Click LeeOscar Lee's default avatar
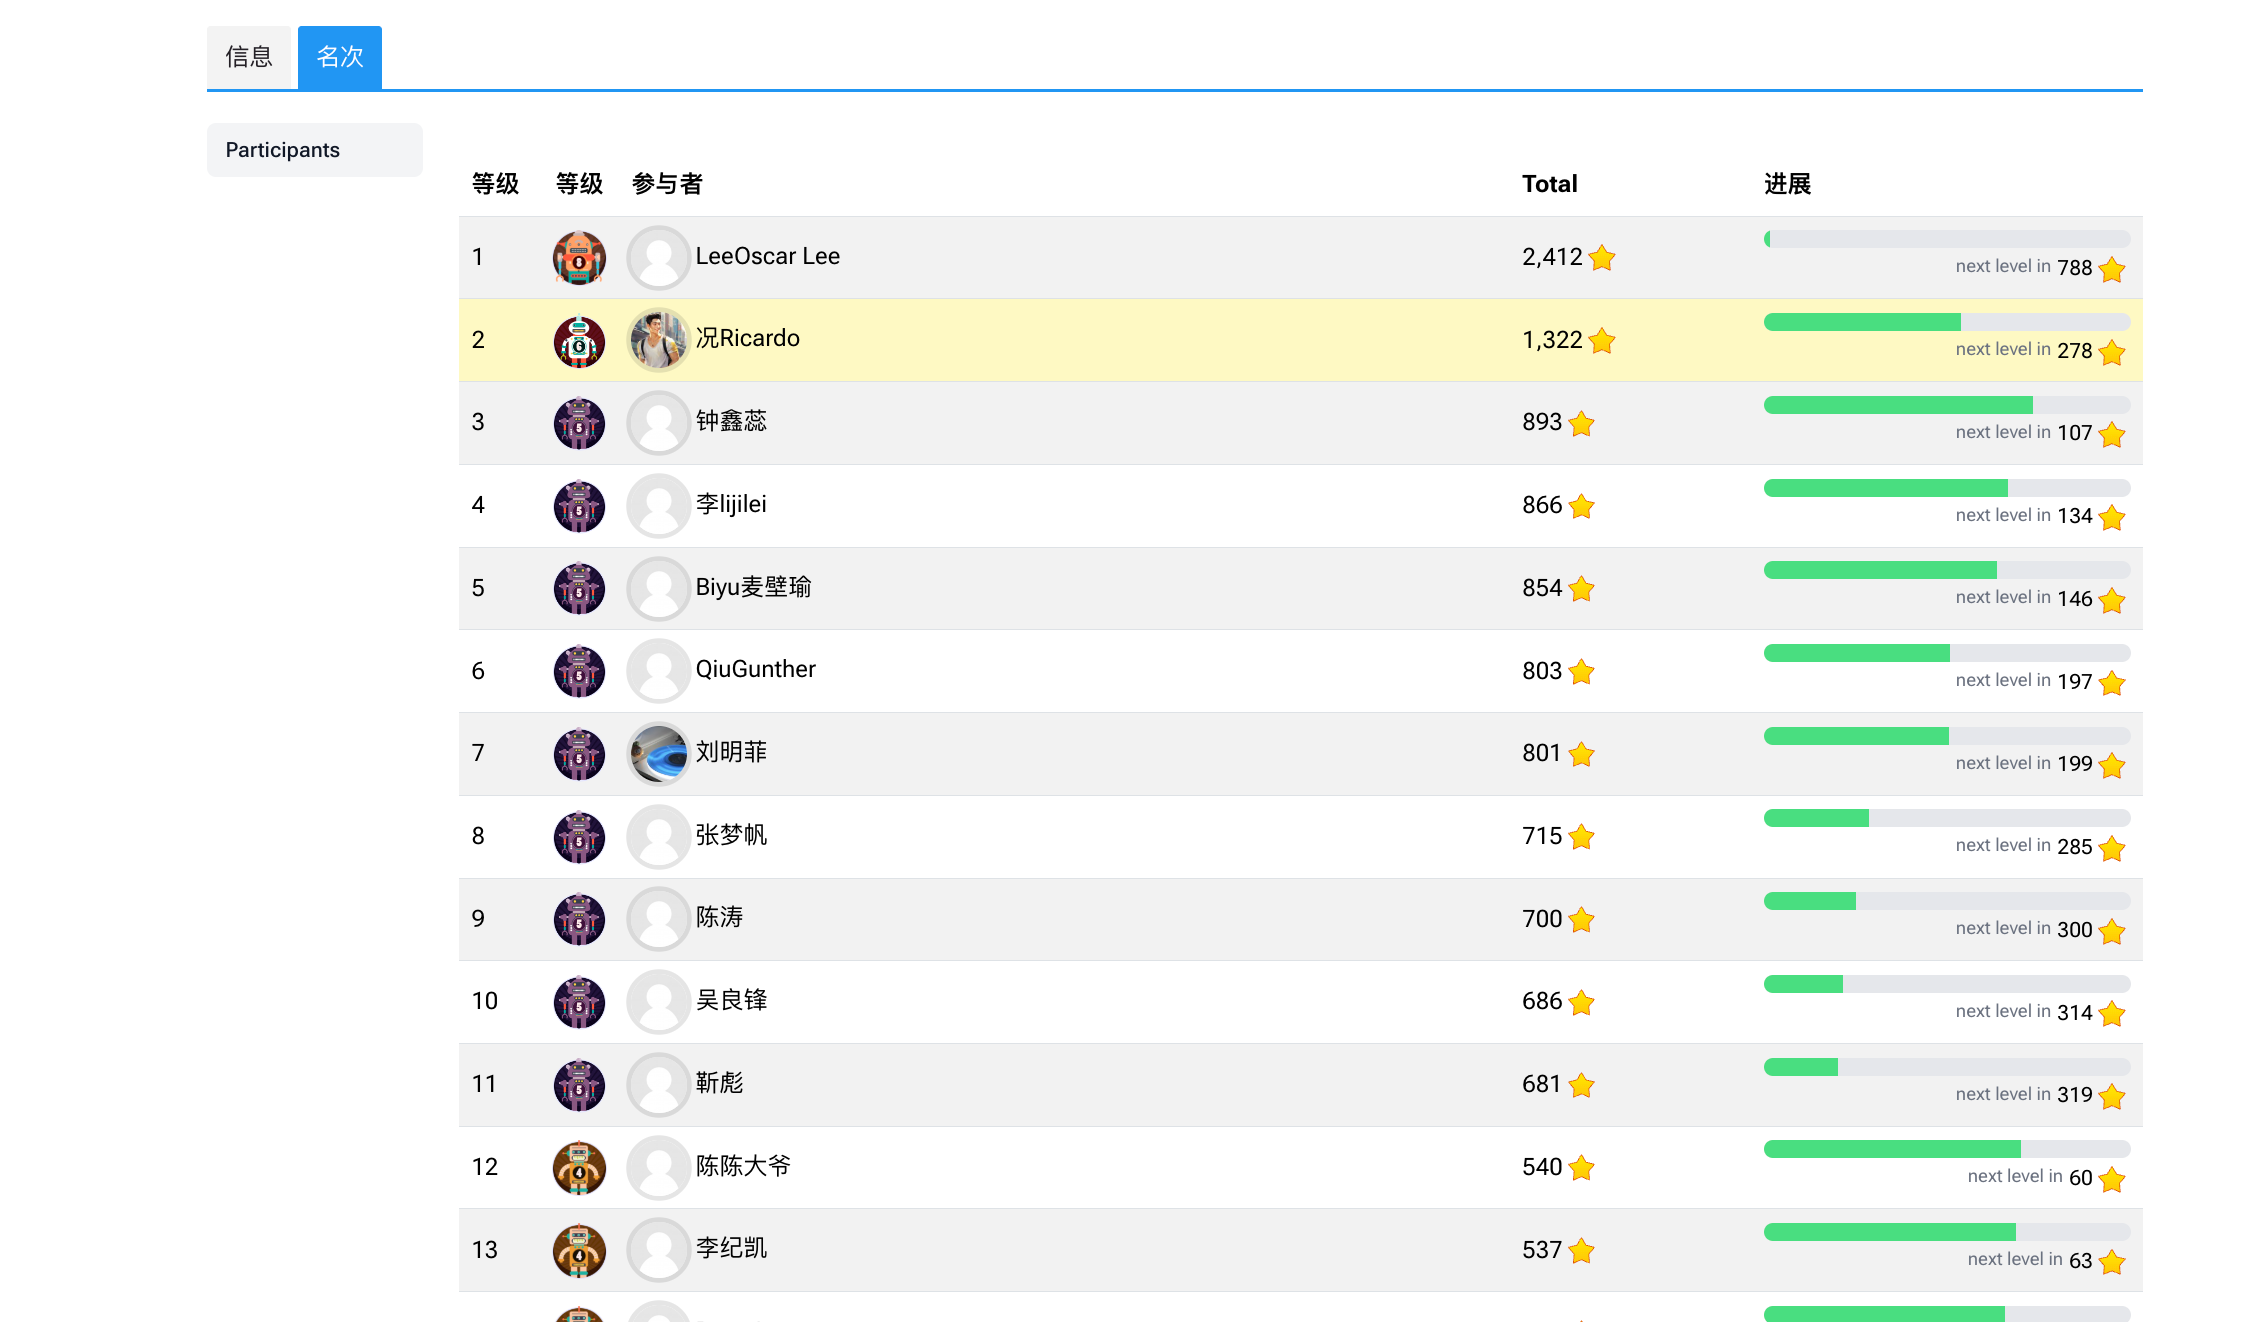 tap(658, 257)
